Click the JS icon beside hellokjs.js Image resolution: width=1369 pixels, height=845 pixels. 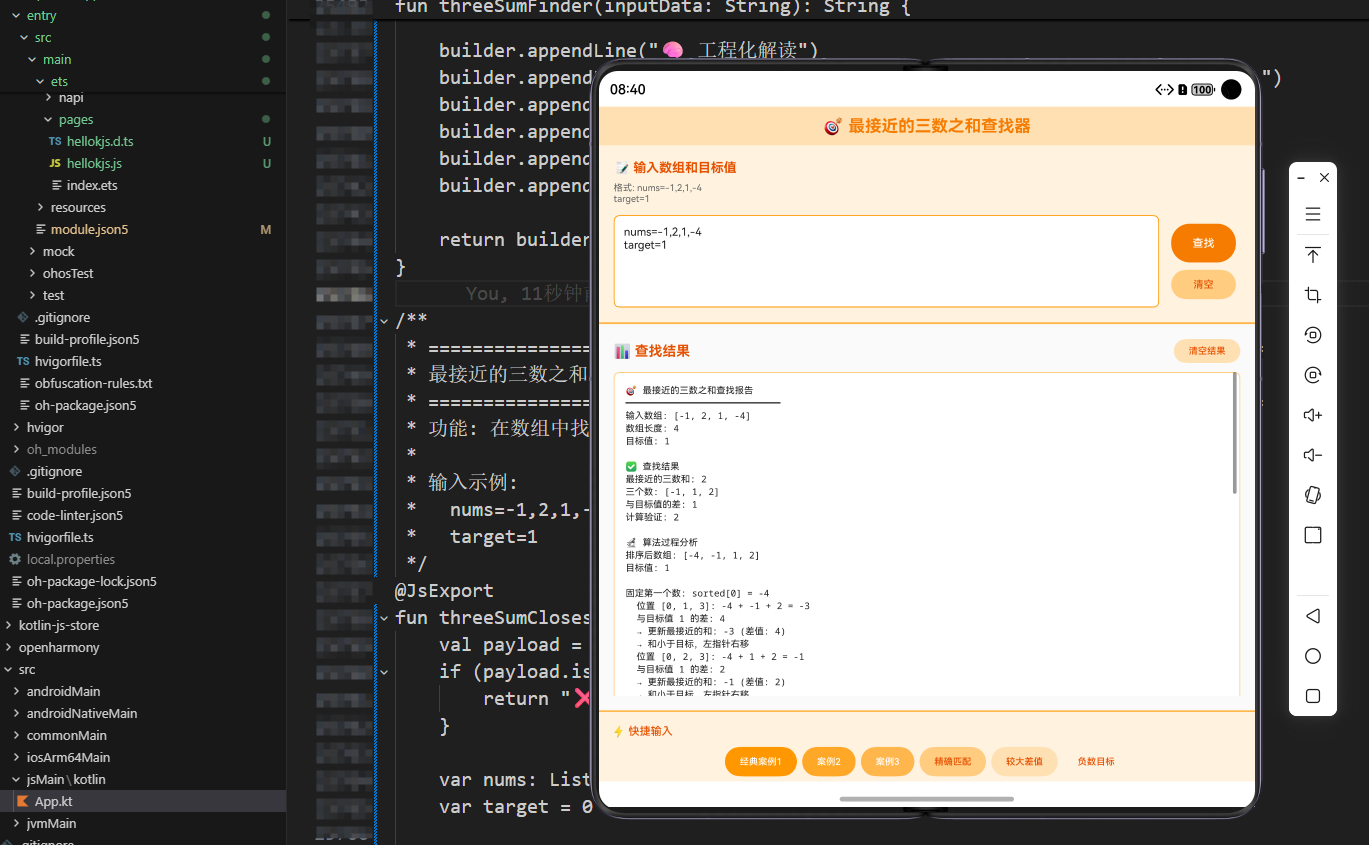[x=55, y=163]
